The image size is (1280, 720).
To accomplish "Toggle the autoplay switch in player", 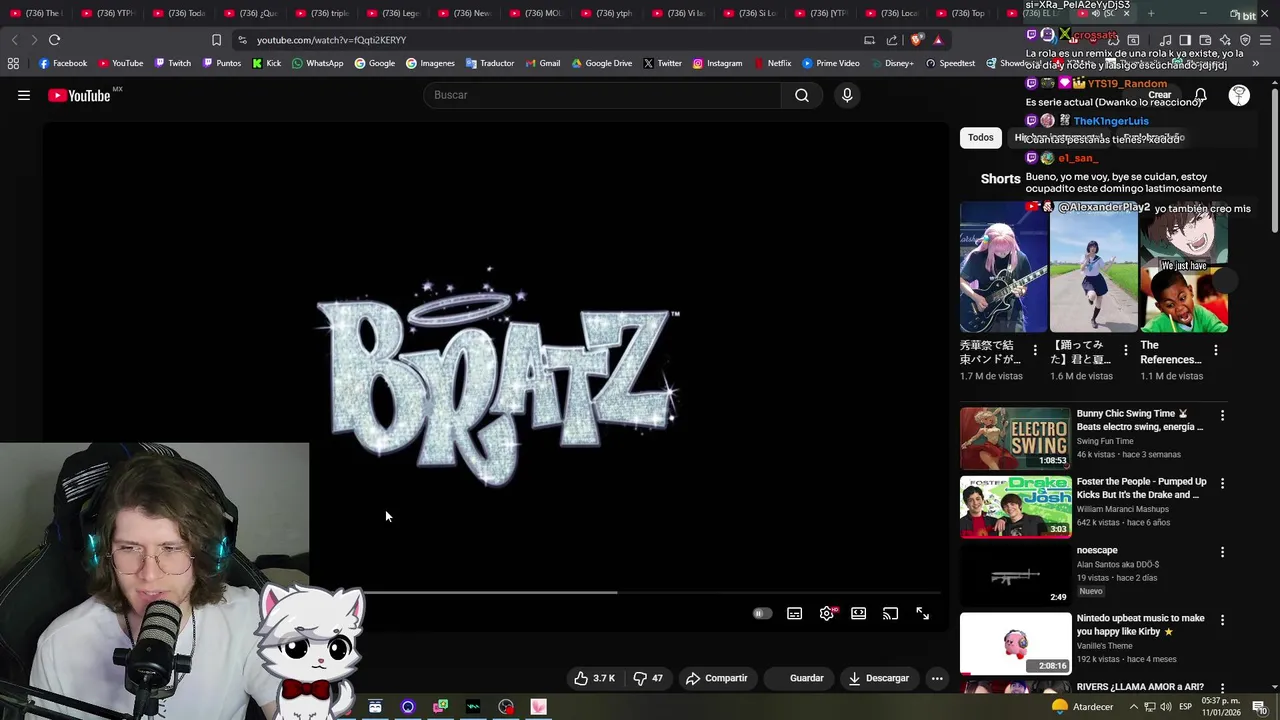I will (x=762, y=613).
